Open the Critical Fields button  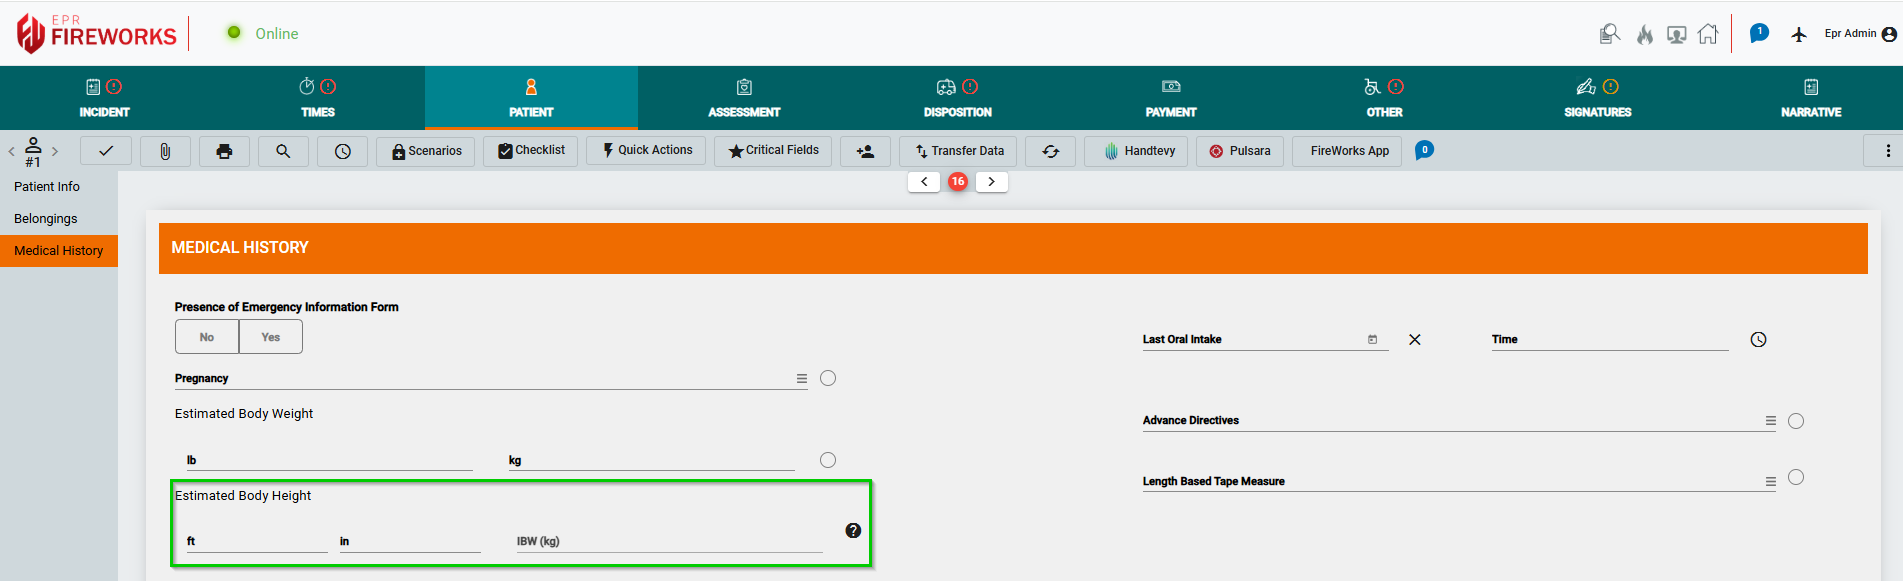(773, 151)
